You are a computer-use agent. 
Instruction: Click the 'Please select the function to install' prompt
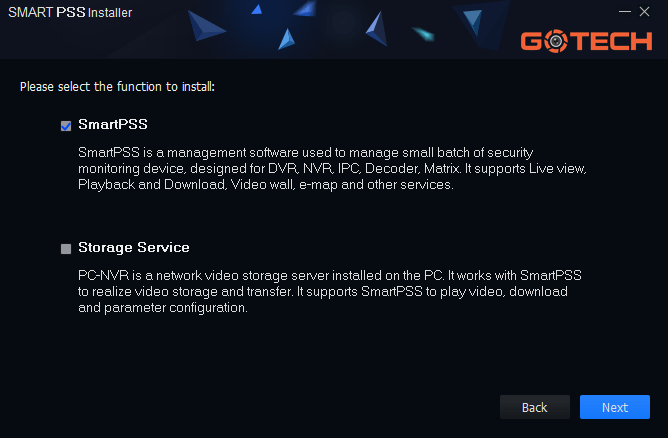coord(117,87)
